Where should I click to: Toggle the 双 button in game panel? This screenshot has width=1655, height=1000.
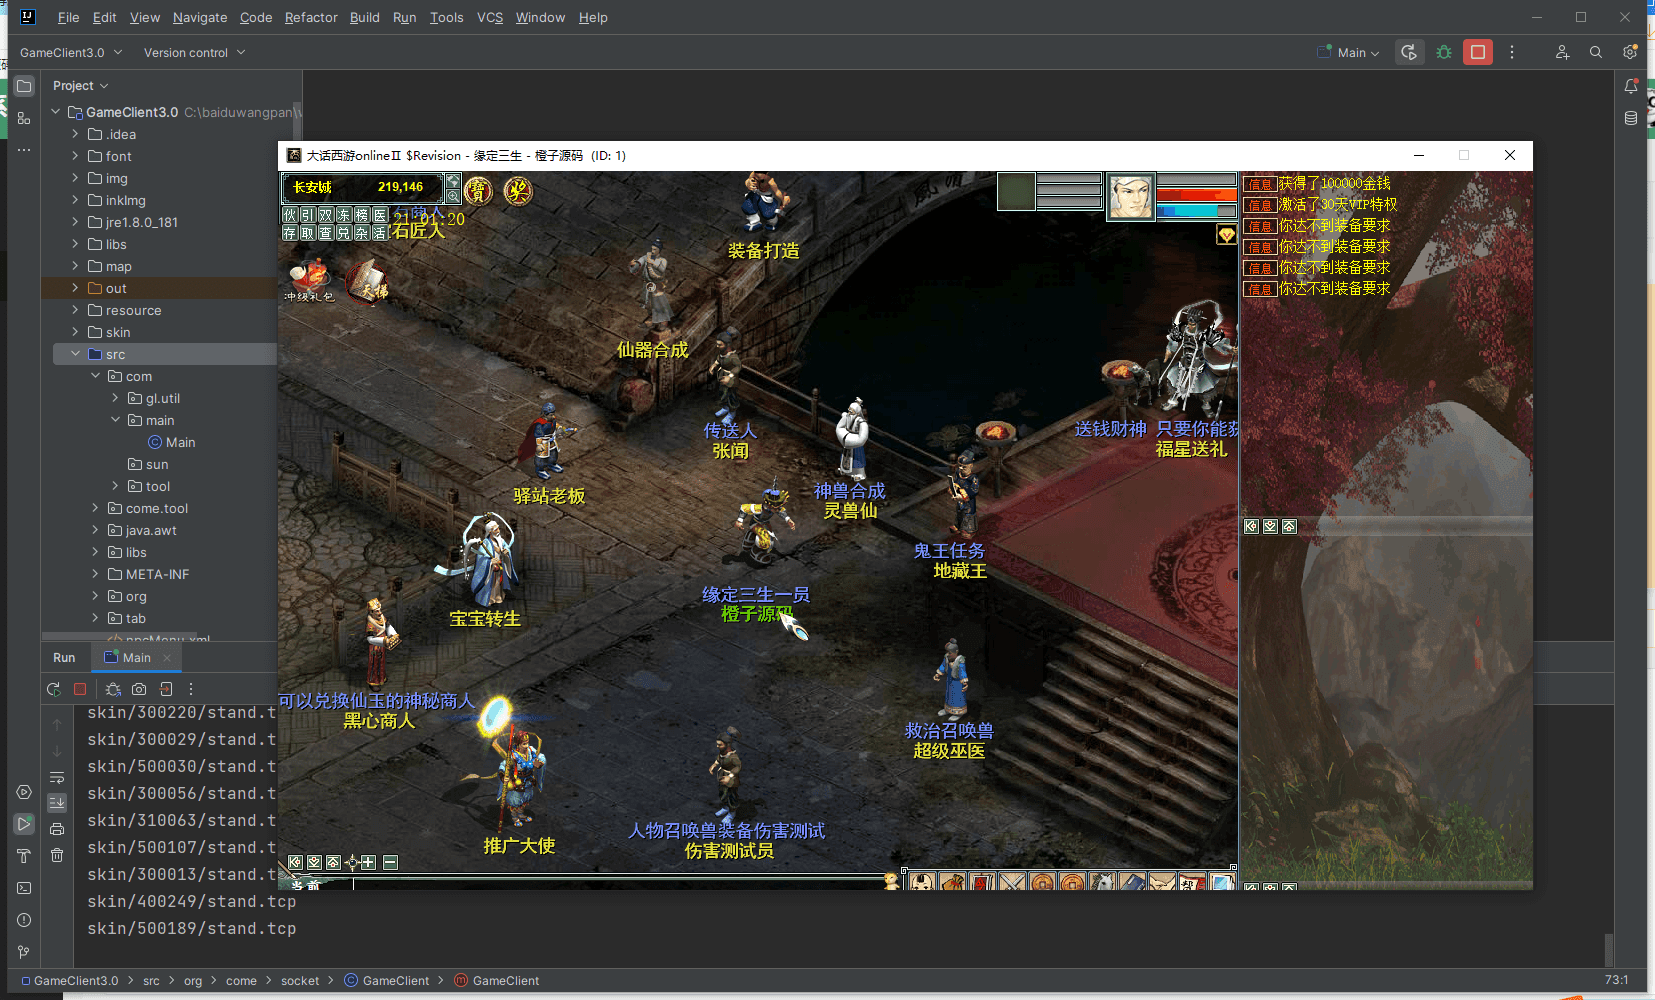click(x=326, y=215)
